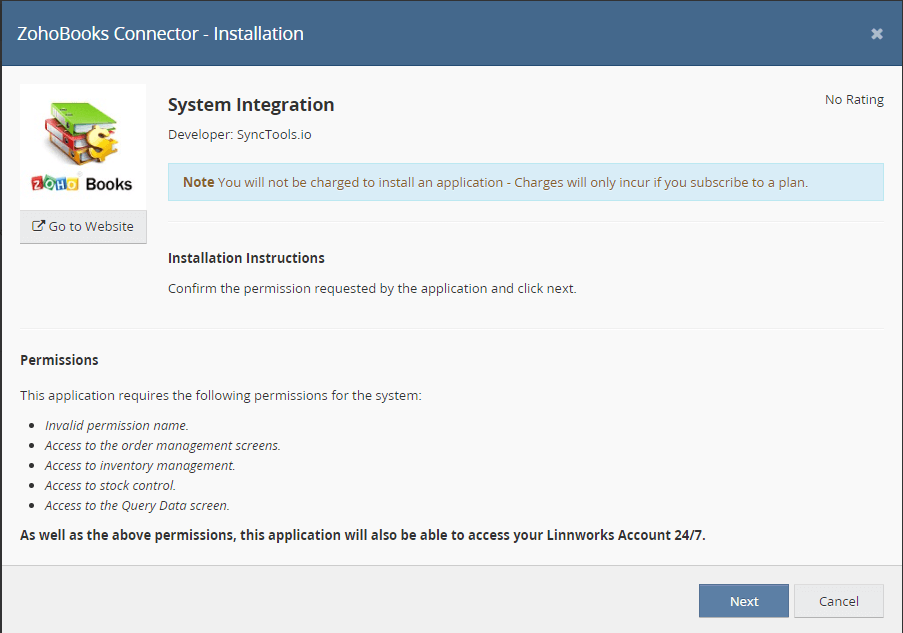
Task: Click the blue Note information banner
Action: [x=525, y=182]
